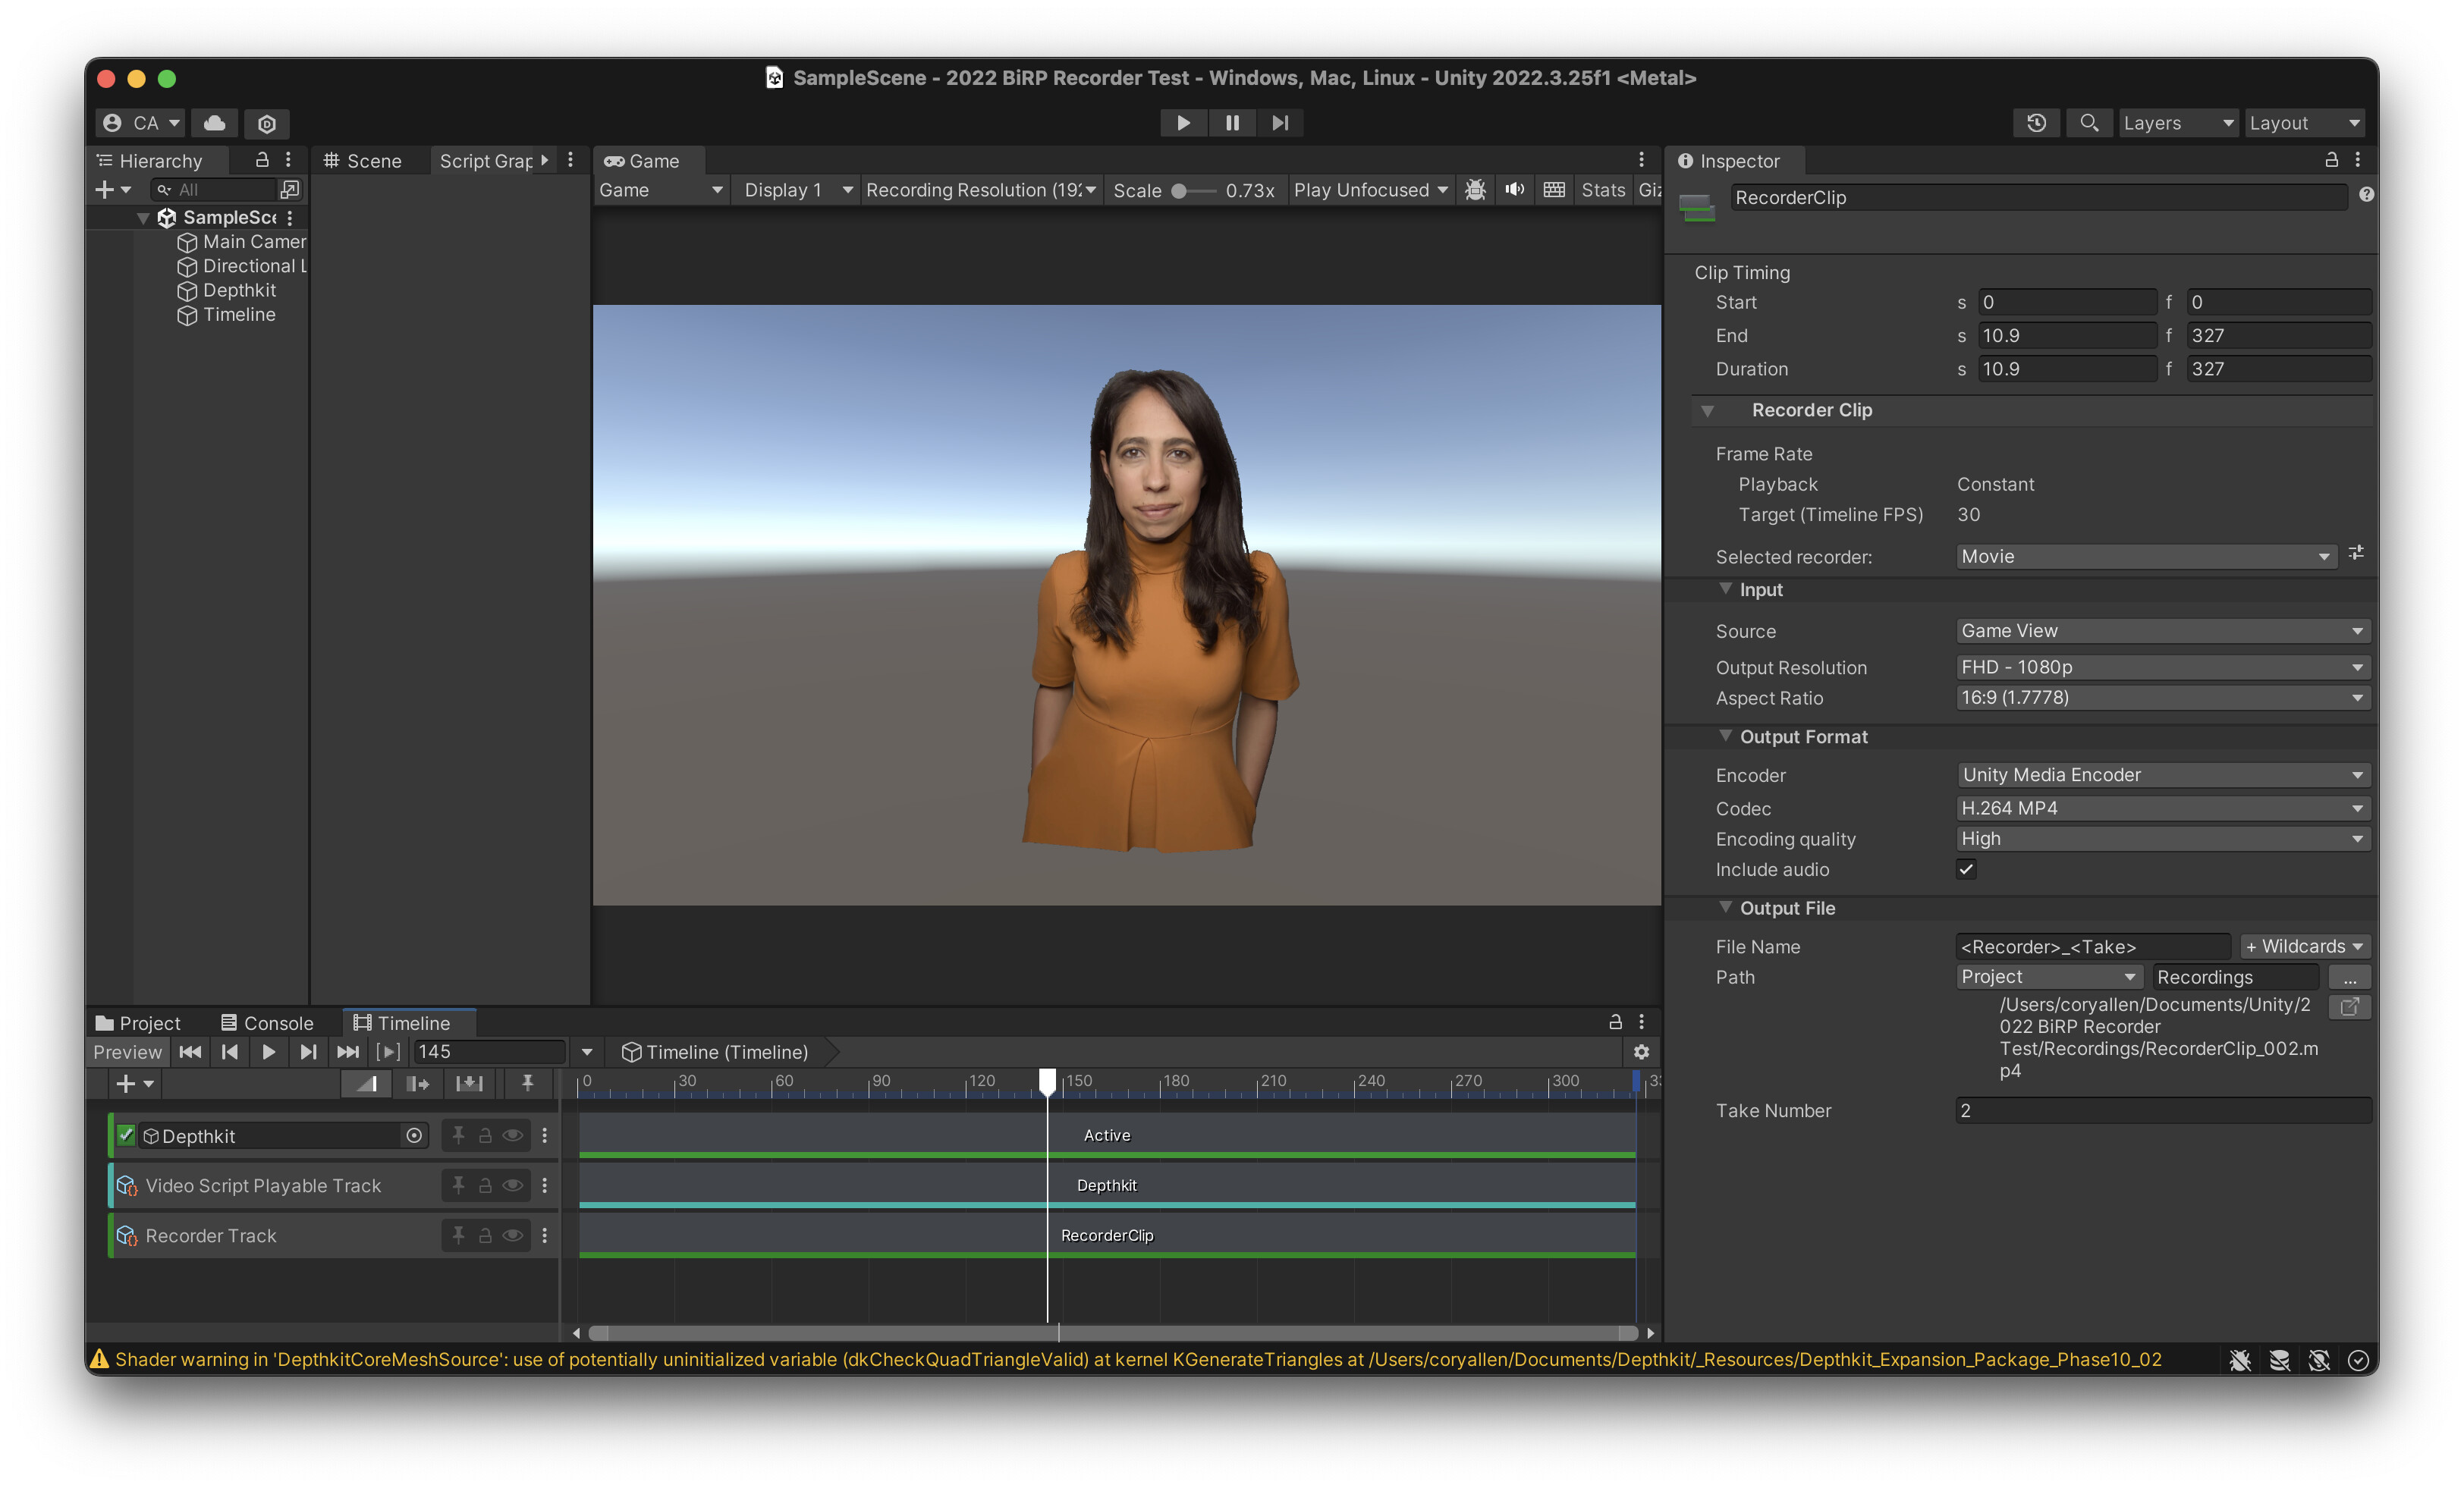The height and width of the screenshot is (1488, 2464).
Task: Toggle the Depthkit track active checkbox
Action: pyautogui.click(x=126, y=1135)
